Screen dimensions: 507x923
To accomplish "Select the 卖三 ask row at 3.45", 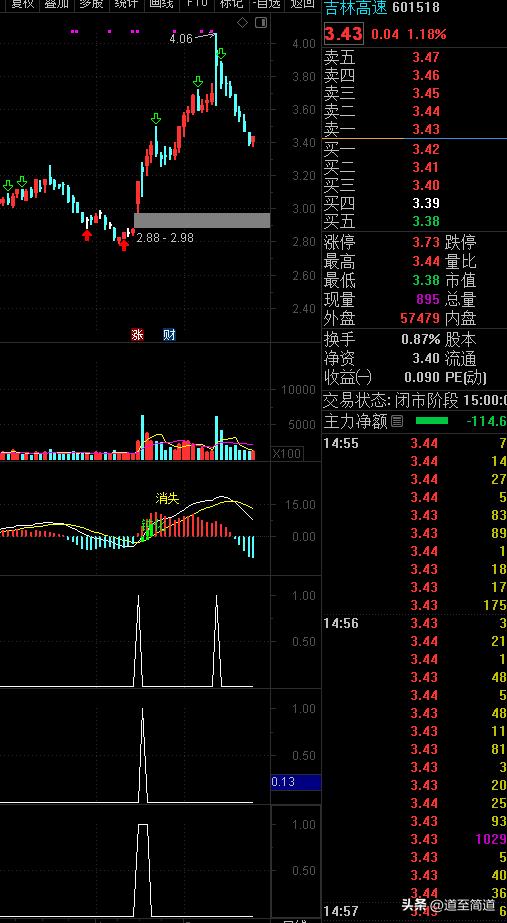I will [415, 93].
